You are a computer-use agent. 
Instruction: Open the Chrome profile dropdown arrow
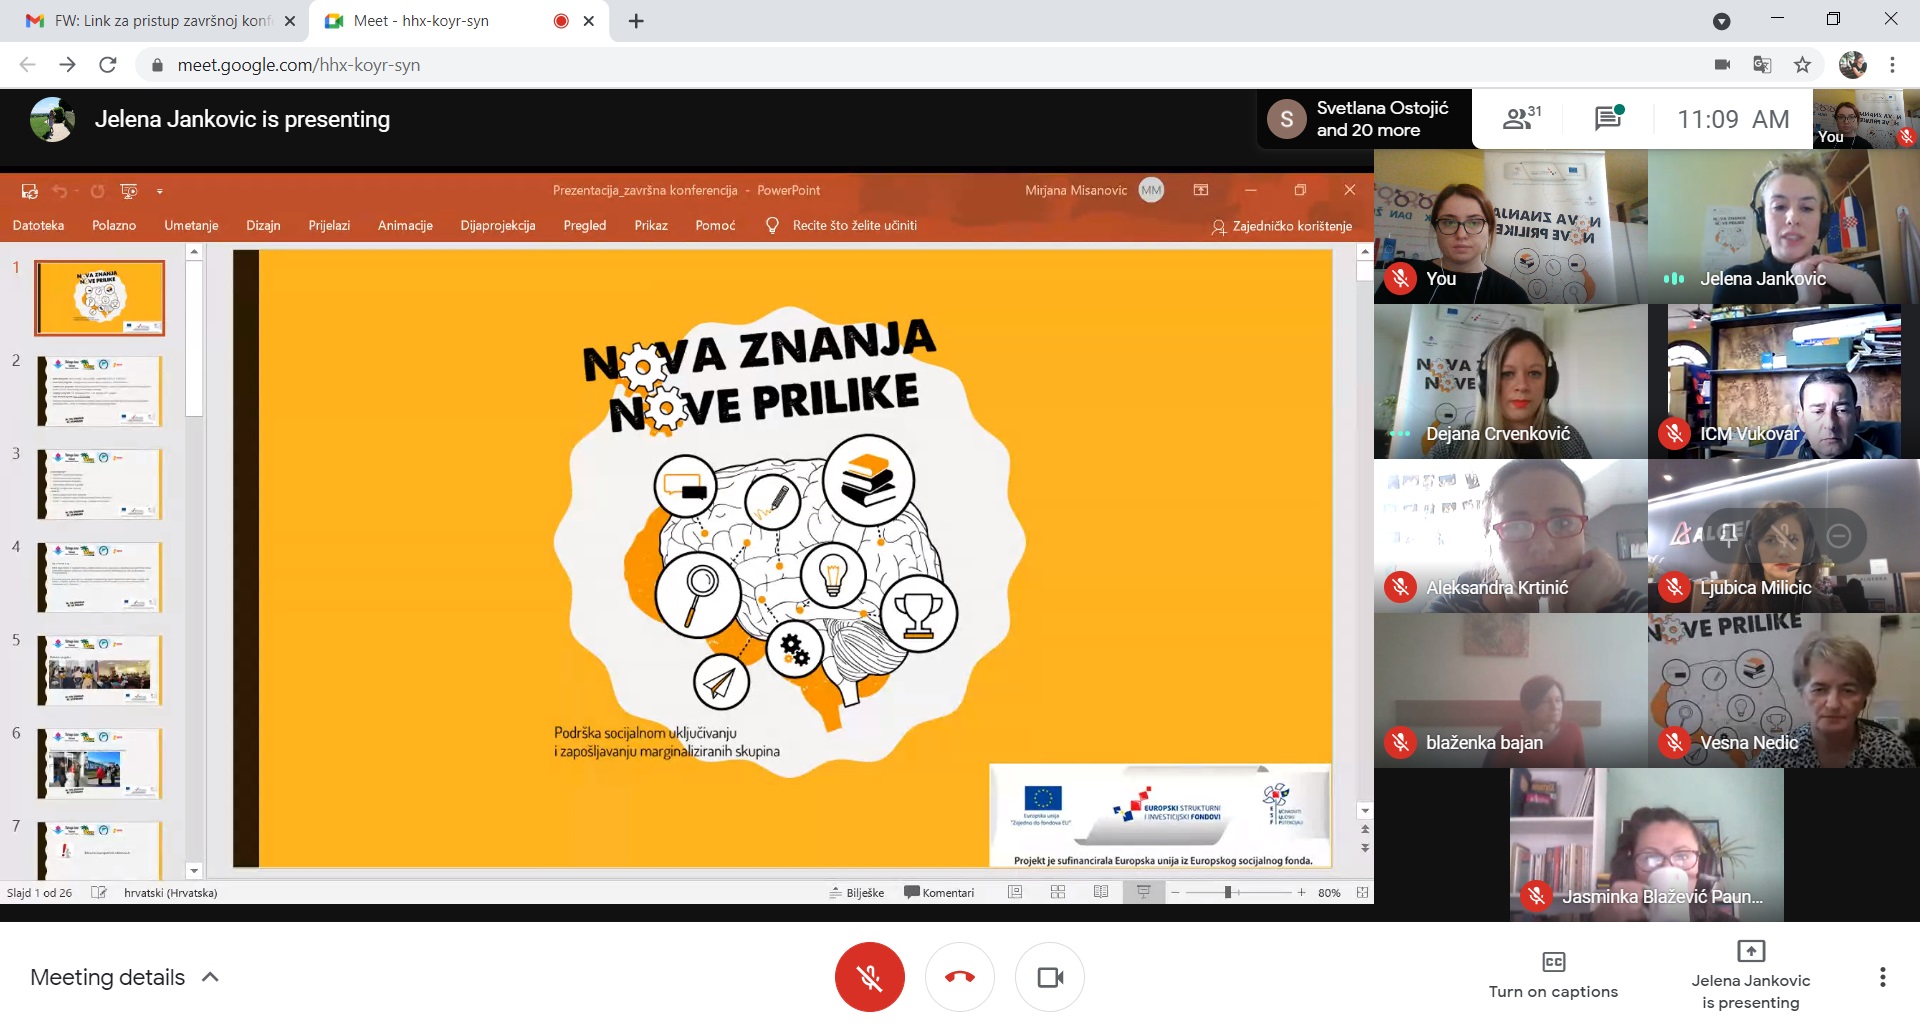point(1721,21)
